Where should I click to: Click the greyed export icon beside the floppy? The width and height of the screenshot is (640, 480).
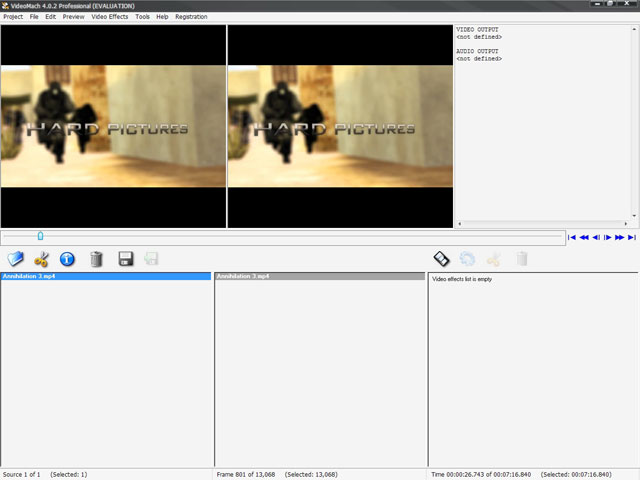click(x=151, y=259)
